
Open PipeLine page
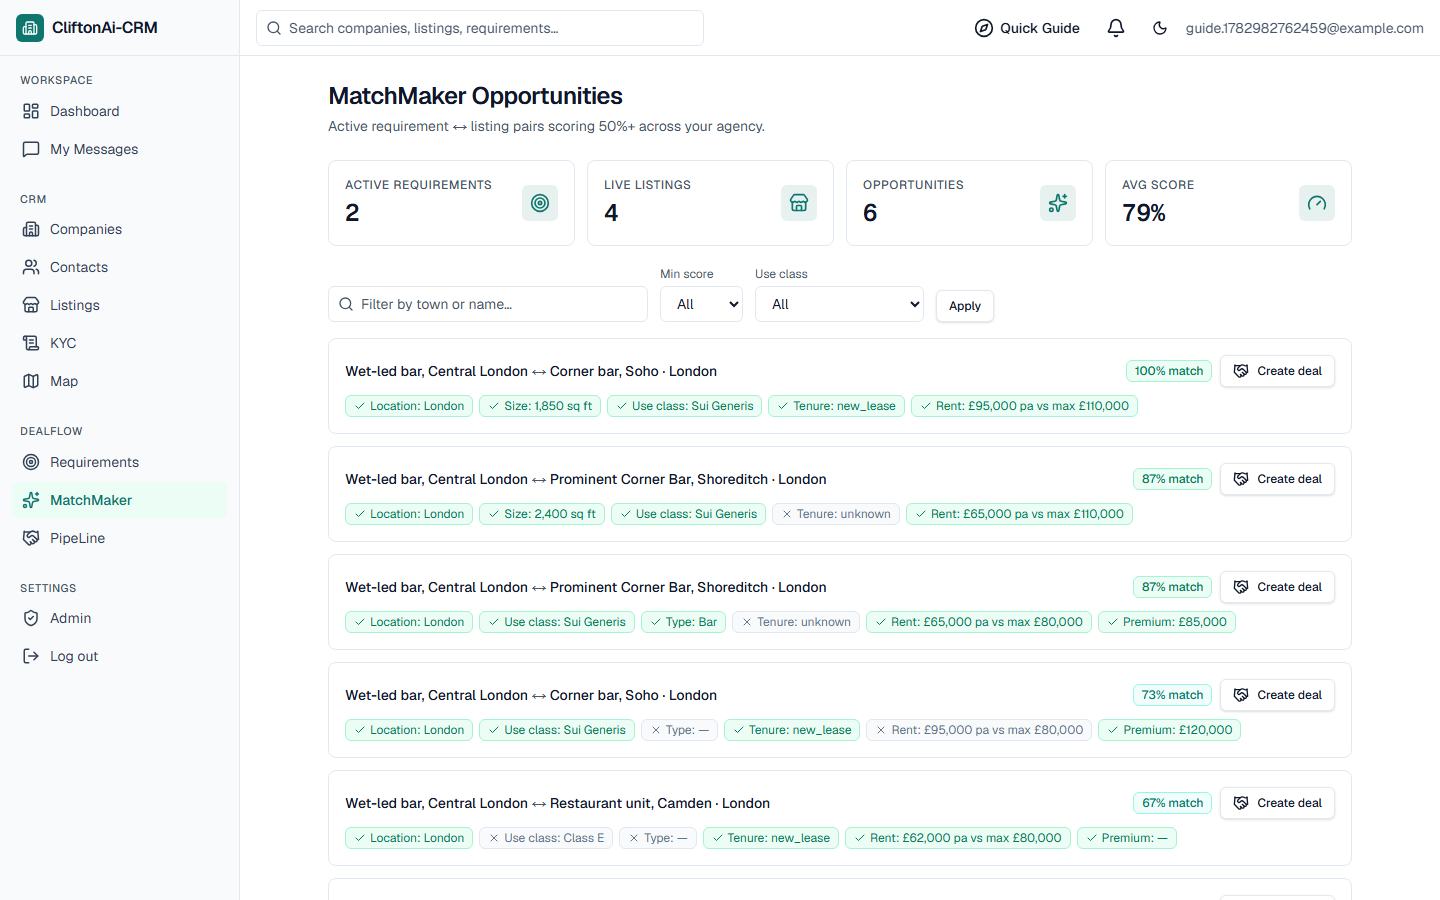[x=120, y=538]
